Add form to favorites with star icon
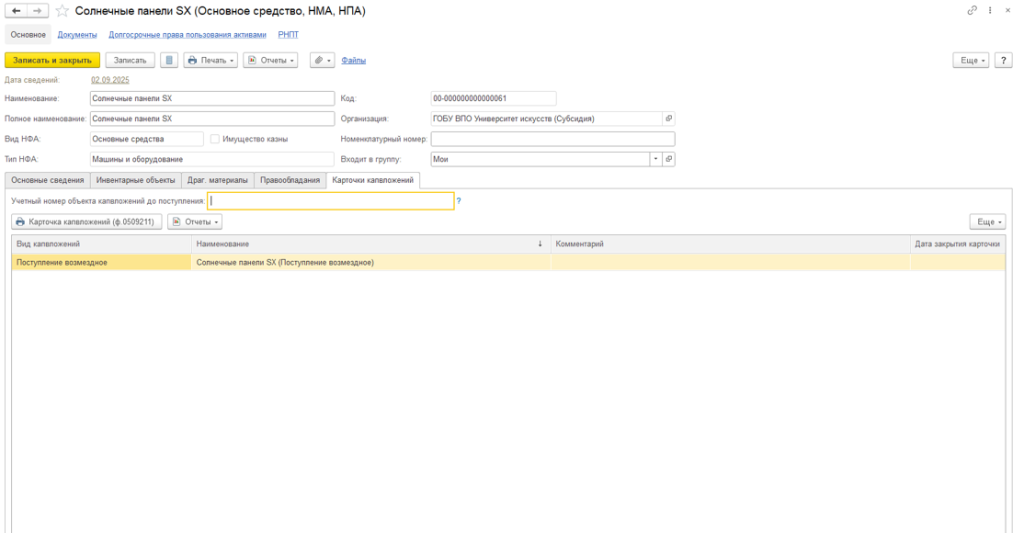The width and height of the screenshot is (1024, 533). point(62,11)
